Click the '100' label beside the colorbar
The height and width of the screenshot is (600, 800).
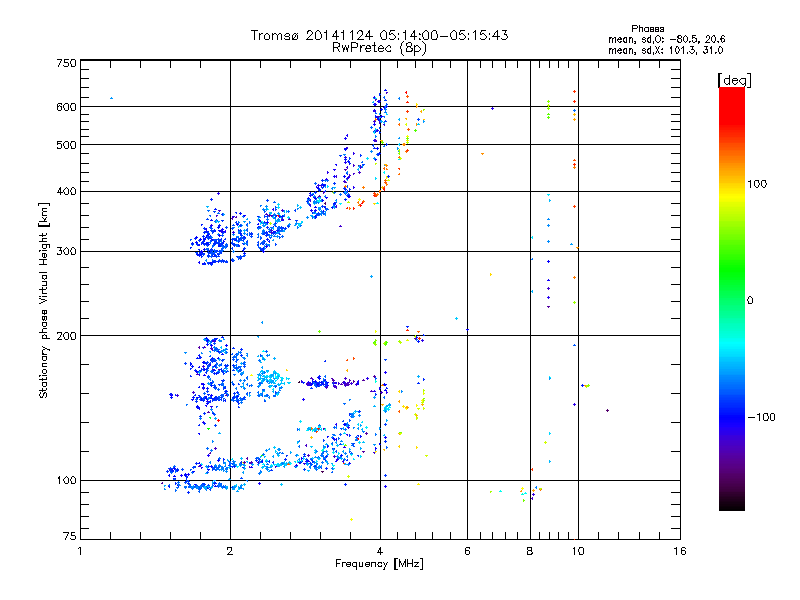(x=757, y=184)
